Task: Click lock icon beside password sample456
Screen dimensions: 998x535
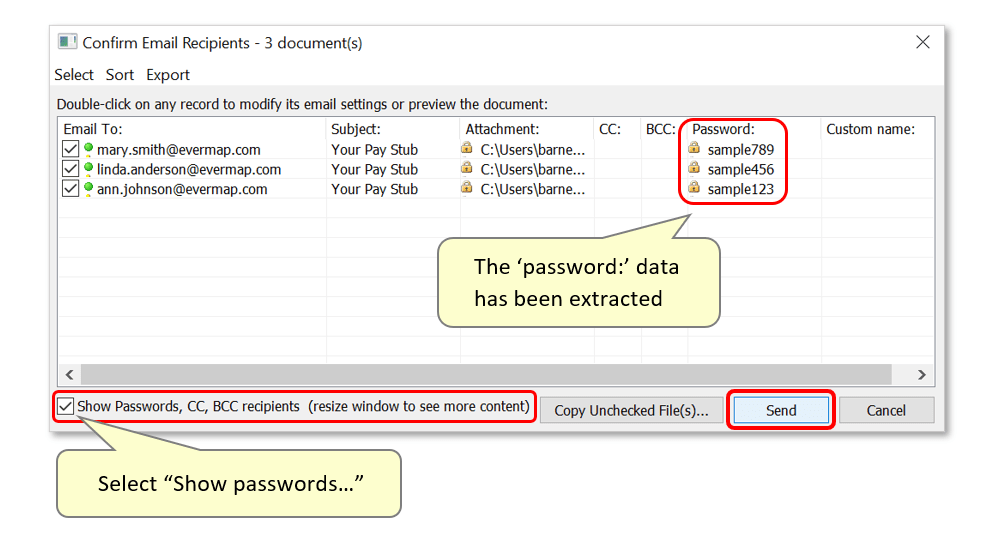Action: pos(694,168)
